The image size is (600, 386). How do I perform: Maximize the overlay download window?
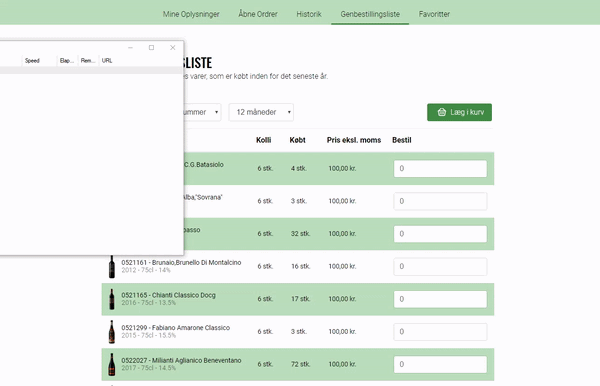152,47
